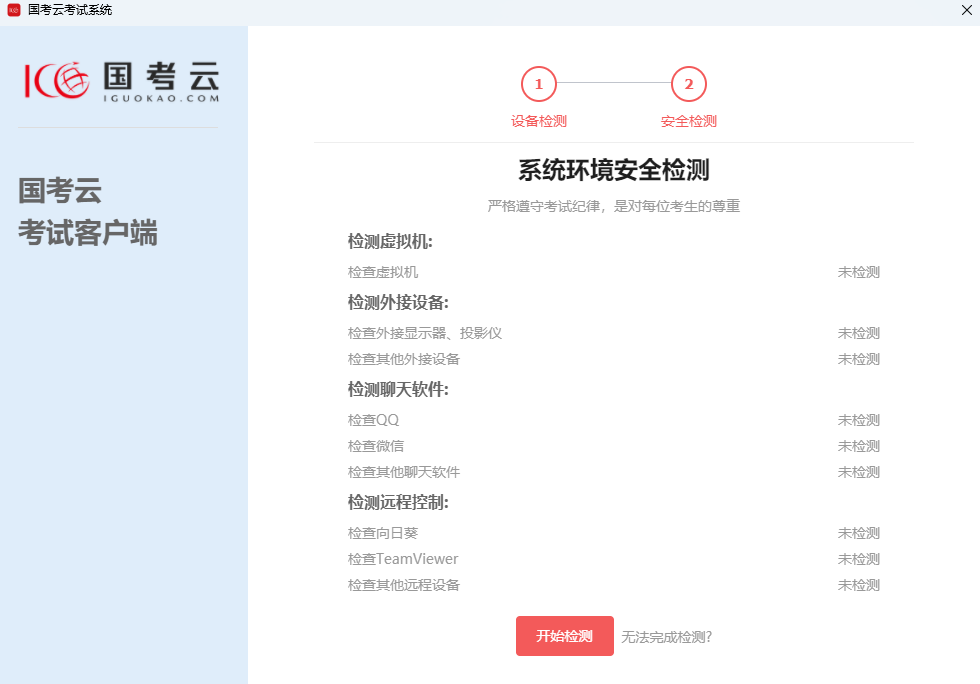The width and height of the screenshot is (980, 684).
Task: Click the 检查虚拟机 row text
Action: pos(382,272)
